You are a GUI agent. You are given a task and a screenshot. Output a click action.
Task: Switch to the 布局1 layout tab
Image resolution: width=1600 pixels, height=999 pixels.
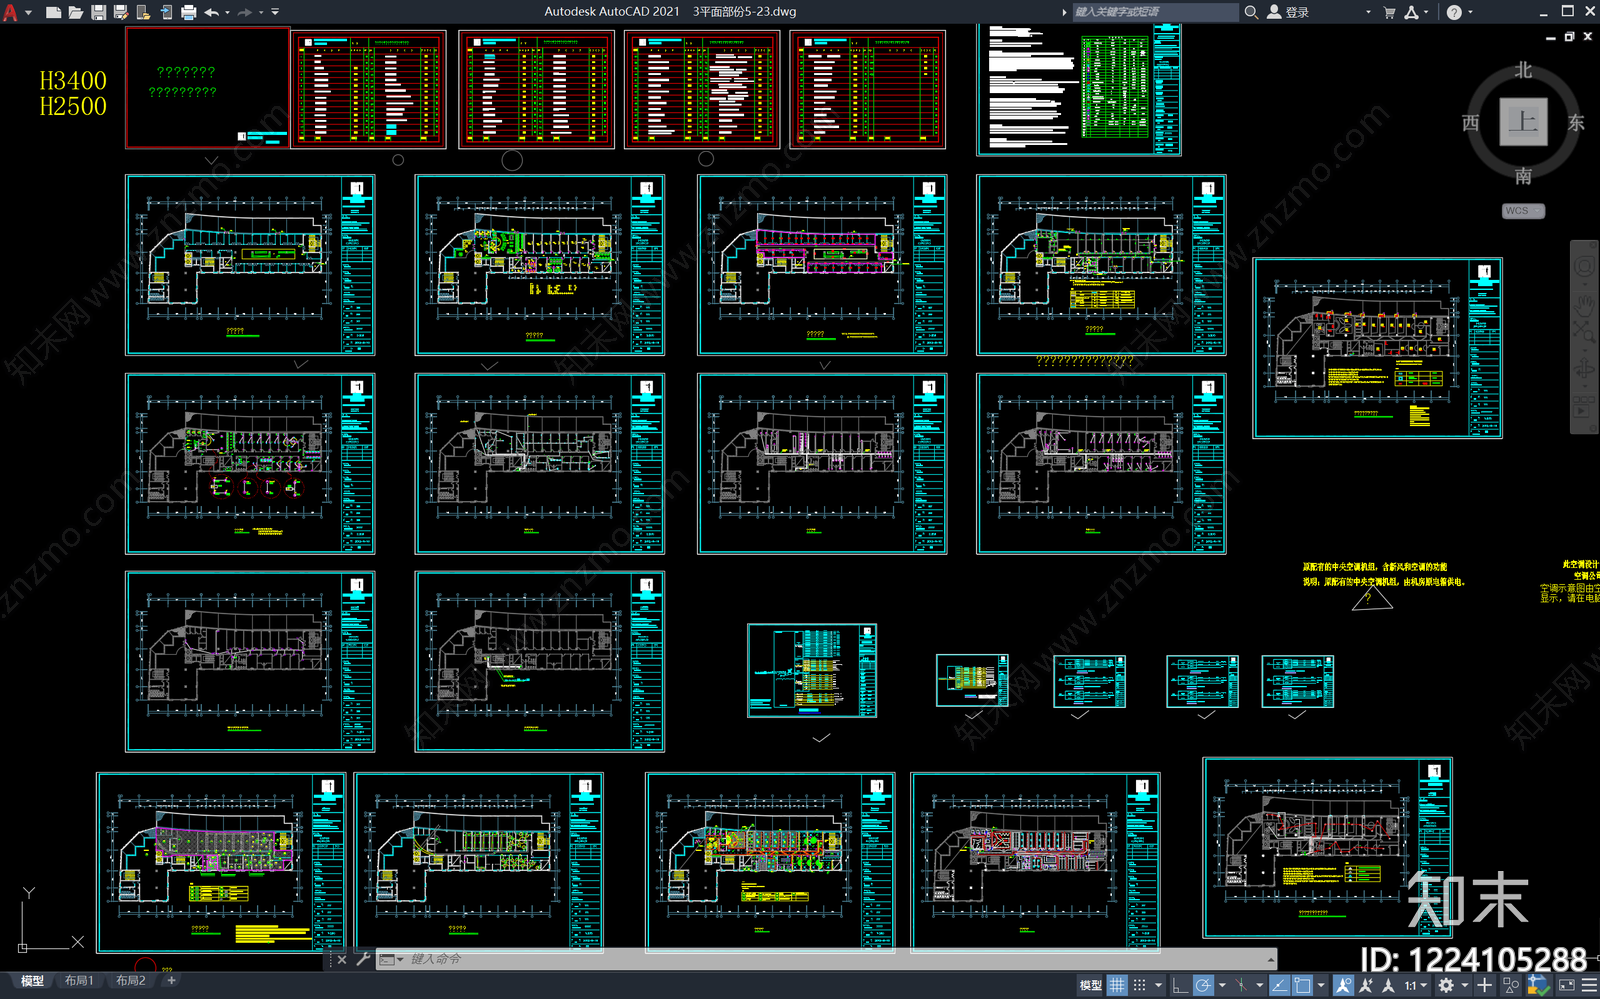coord(79,981)
